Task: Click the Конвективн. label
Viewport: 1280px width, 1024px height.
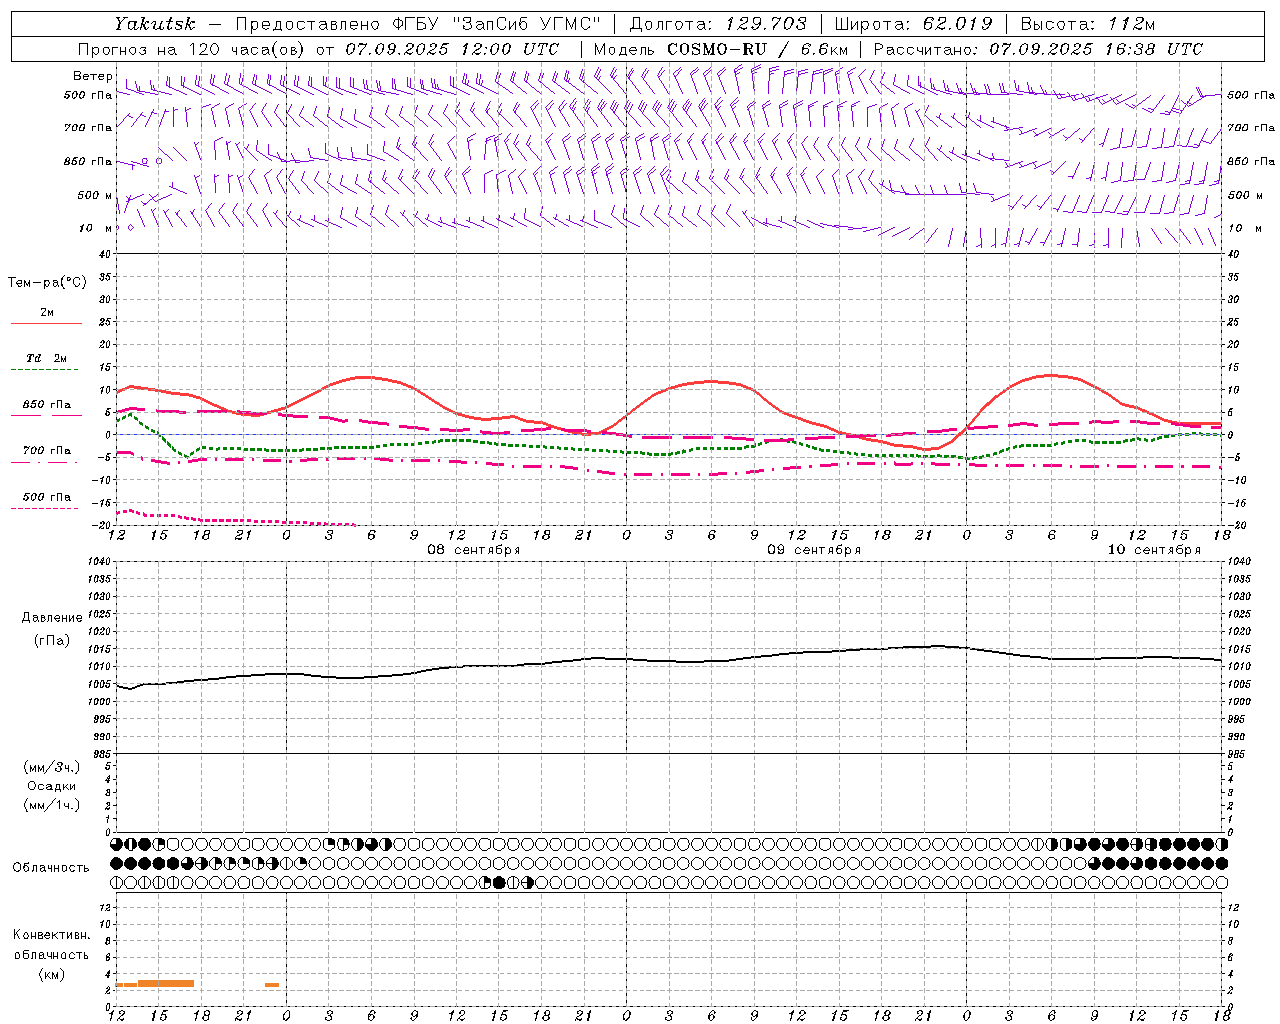Action: [x=52, y=935]
